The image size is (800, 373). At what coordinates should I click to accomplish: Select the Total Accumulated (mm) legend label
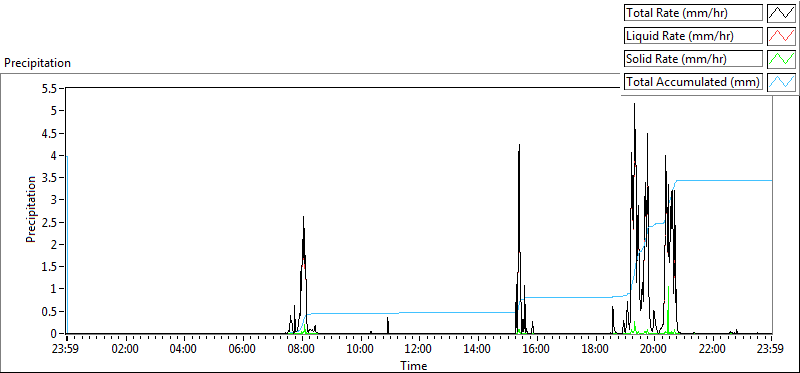693,82
